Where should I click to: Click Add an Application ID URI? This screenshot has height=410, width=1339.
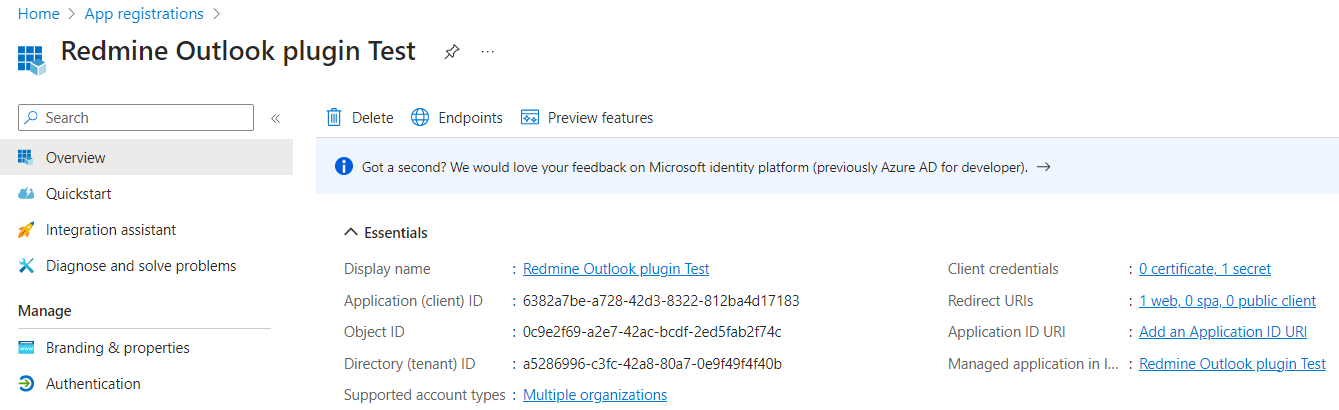(1223, 332)
